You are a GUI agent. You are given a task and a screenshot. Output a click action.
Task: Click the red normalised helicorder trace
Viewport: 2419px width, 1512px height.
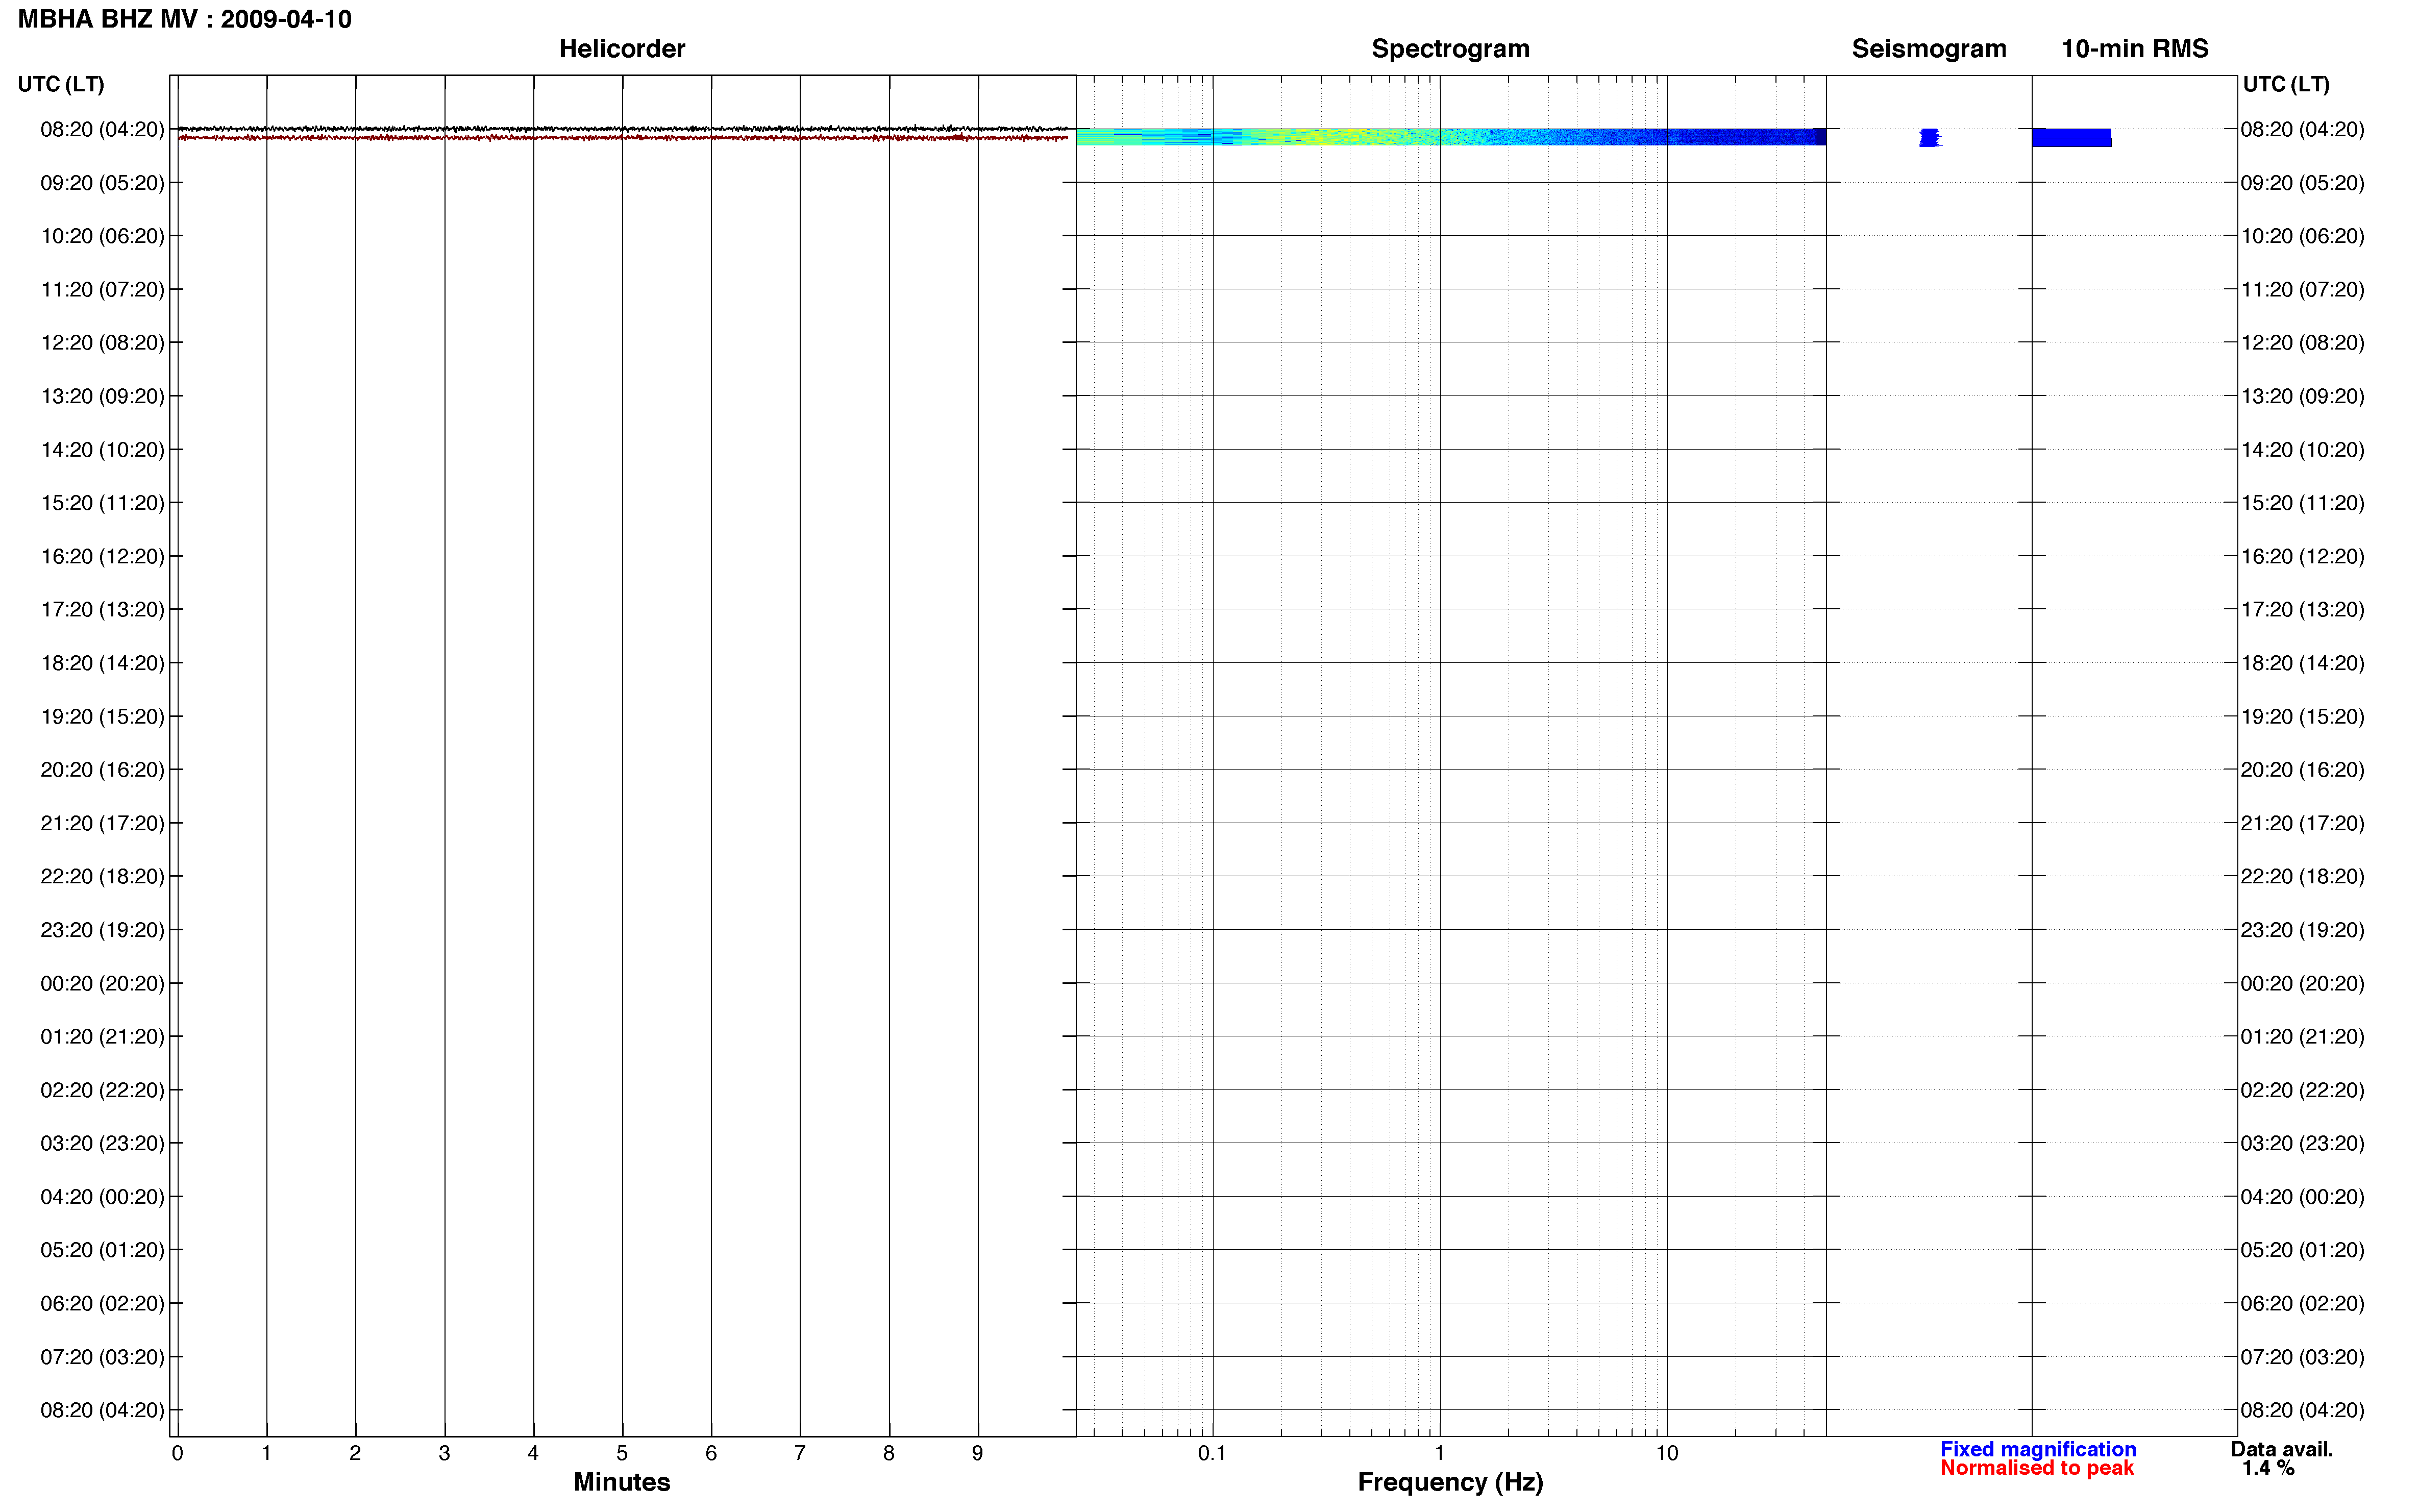click(623, 137)
